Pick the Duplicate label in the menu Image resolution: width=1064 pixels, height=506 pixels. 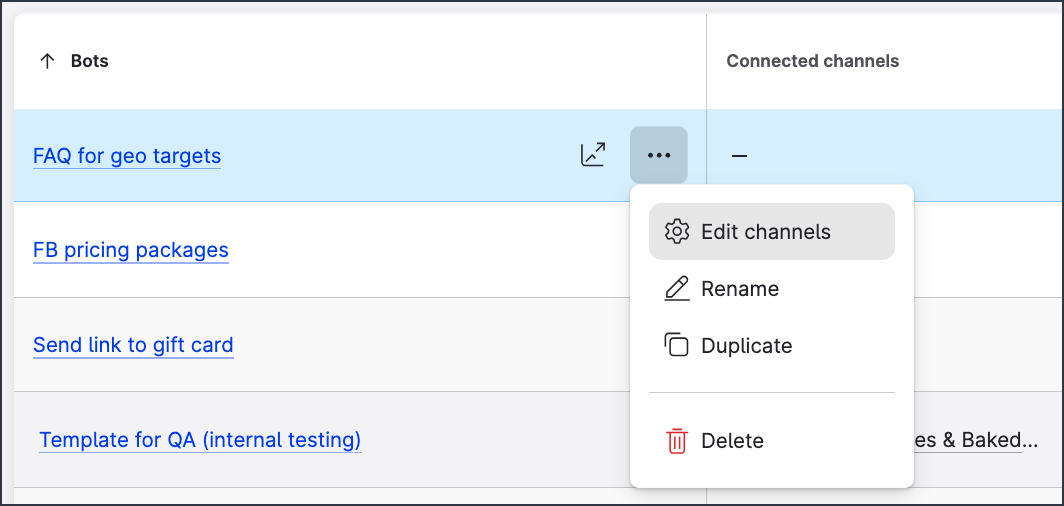click(x=746, y=346)
